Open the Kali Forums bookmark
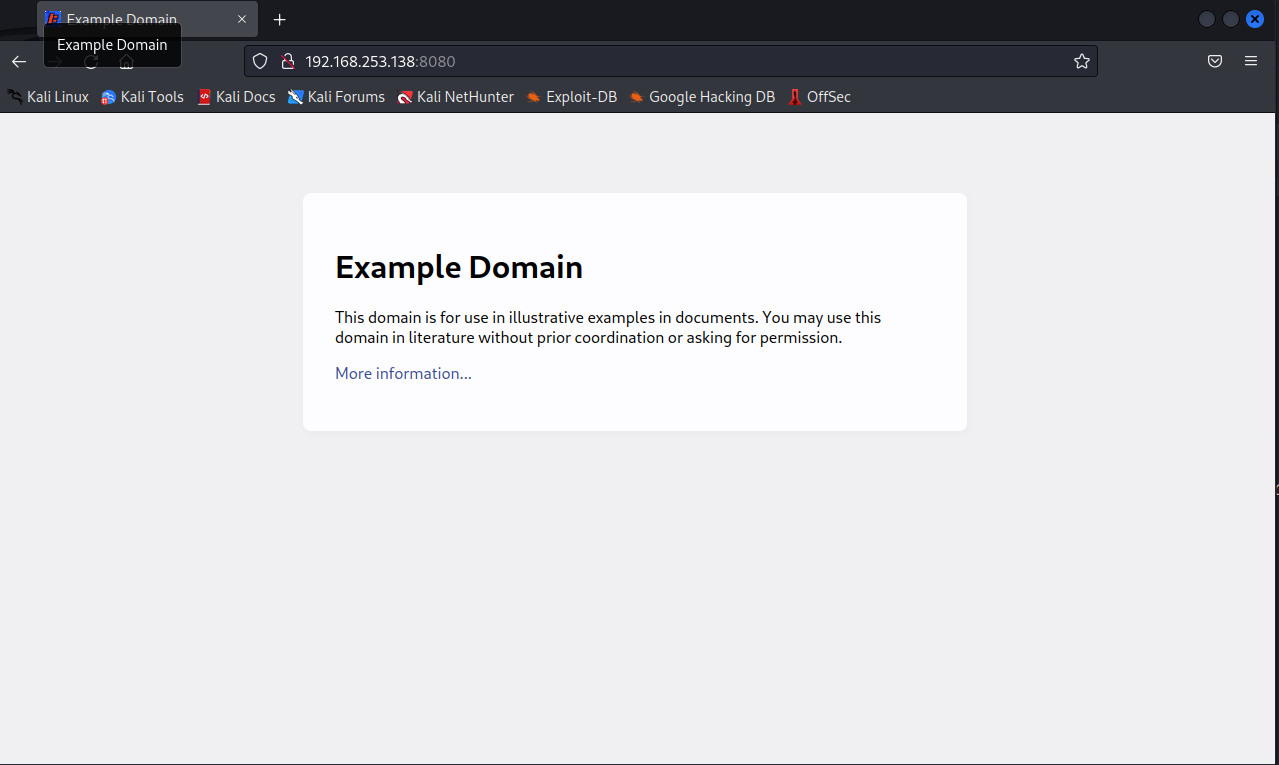 (x=336, y=97)
